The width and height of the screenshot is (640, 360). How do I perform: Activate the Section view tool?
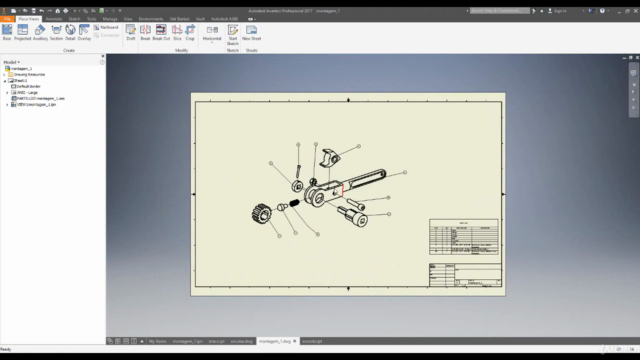tap(56, 32)
